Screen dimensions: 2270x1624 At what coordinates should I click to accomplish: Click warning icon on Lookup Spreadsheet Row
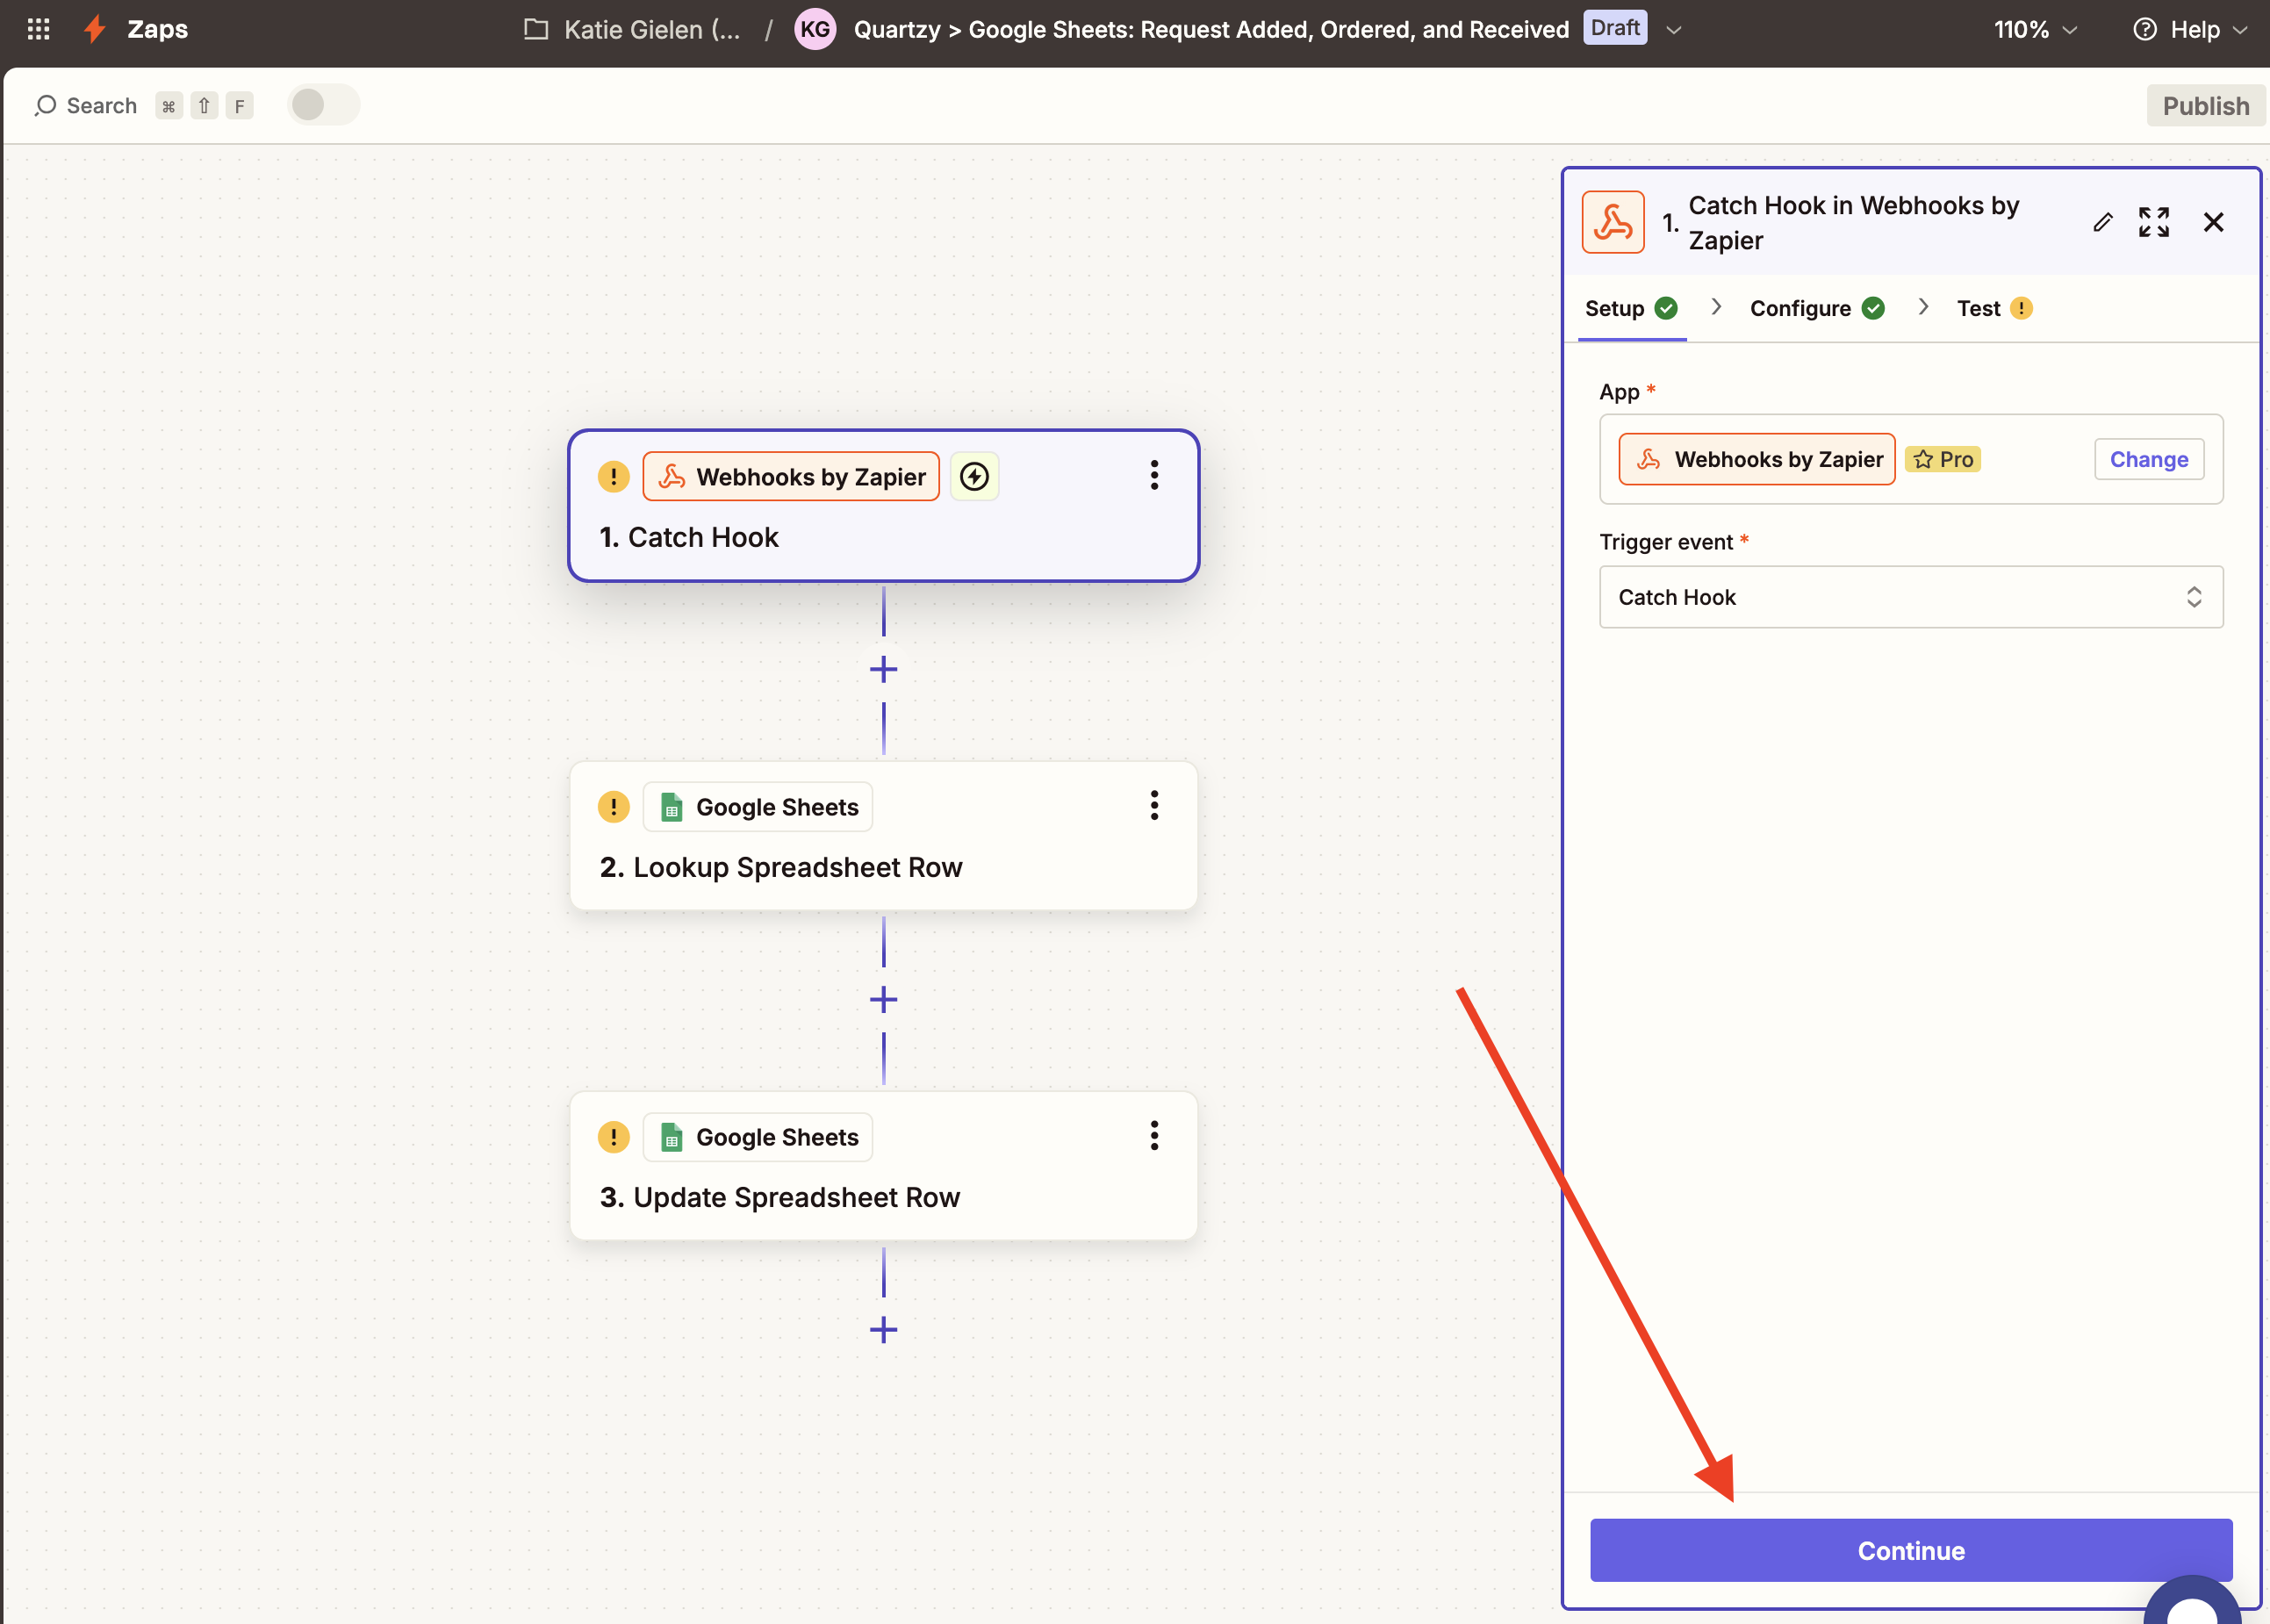point(613,806)
